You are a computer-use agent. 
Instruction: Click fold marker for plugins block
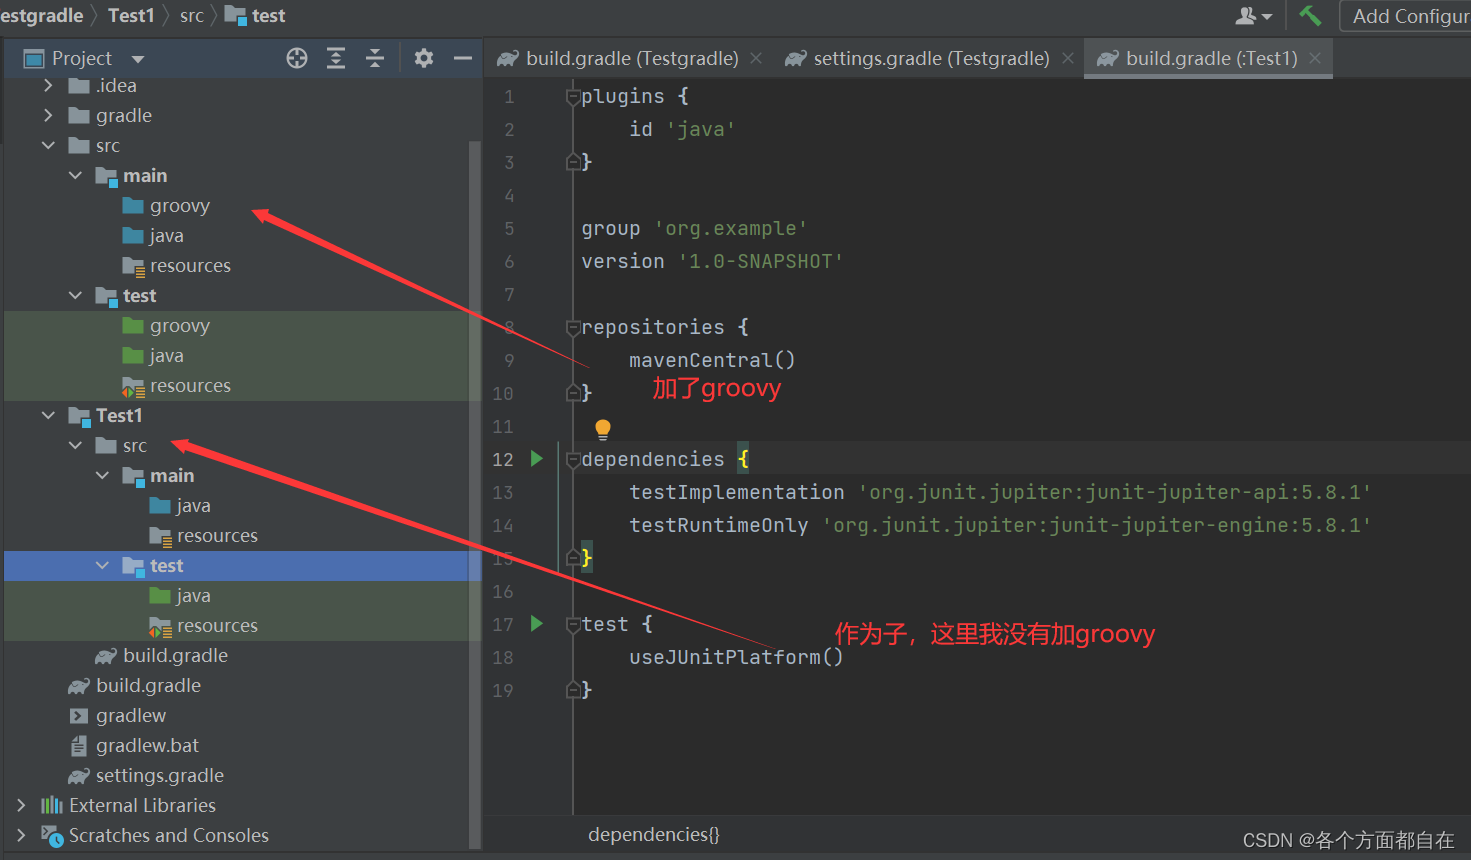click(573, 97)
